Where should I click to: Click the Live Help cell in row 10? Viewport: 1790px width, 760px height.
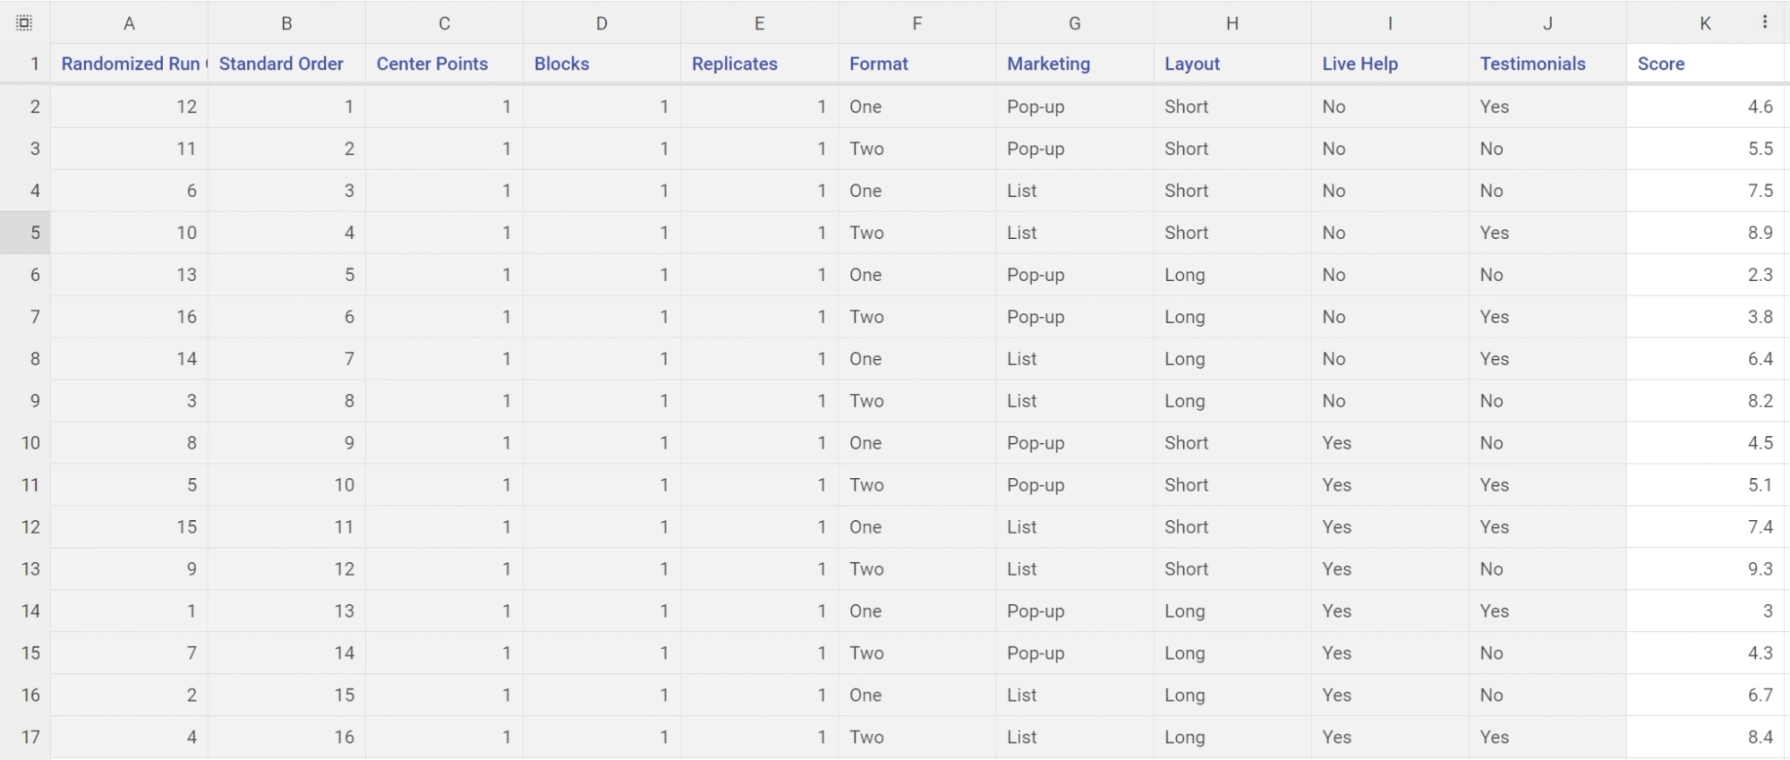click(1389, 443)
